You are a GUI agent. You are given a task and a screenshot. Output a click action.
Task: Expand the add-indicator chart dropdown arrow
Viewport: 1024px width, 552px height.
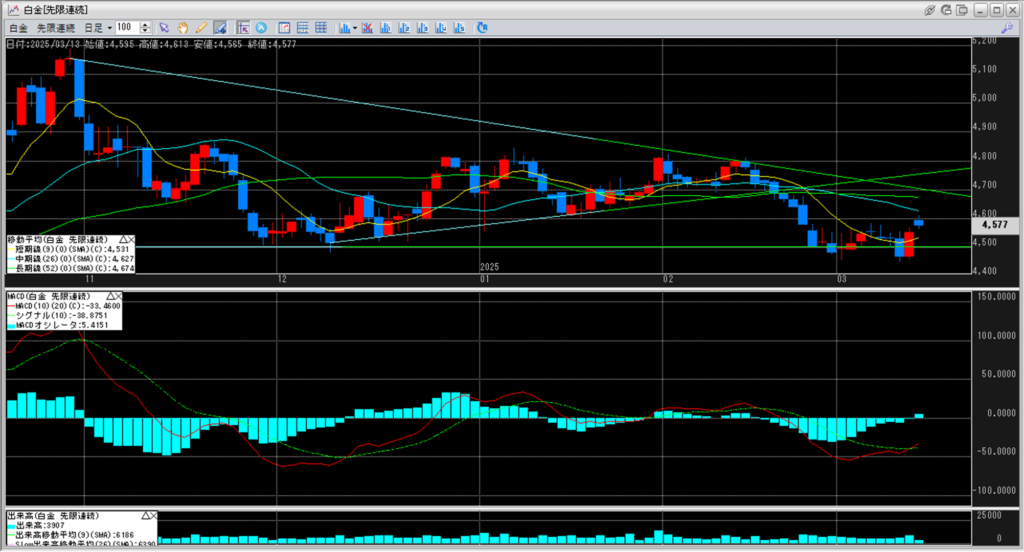tap(353, 27)
